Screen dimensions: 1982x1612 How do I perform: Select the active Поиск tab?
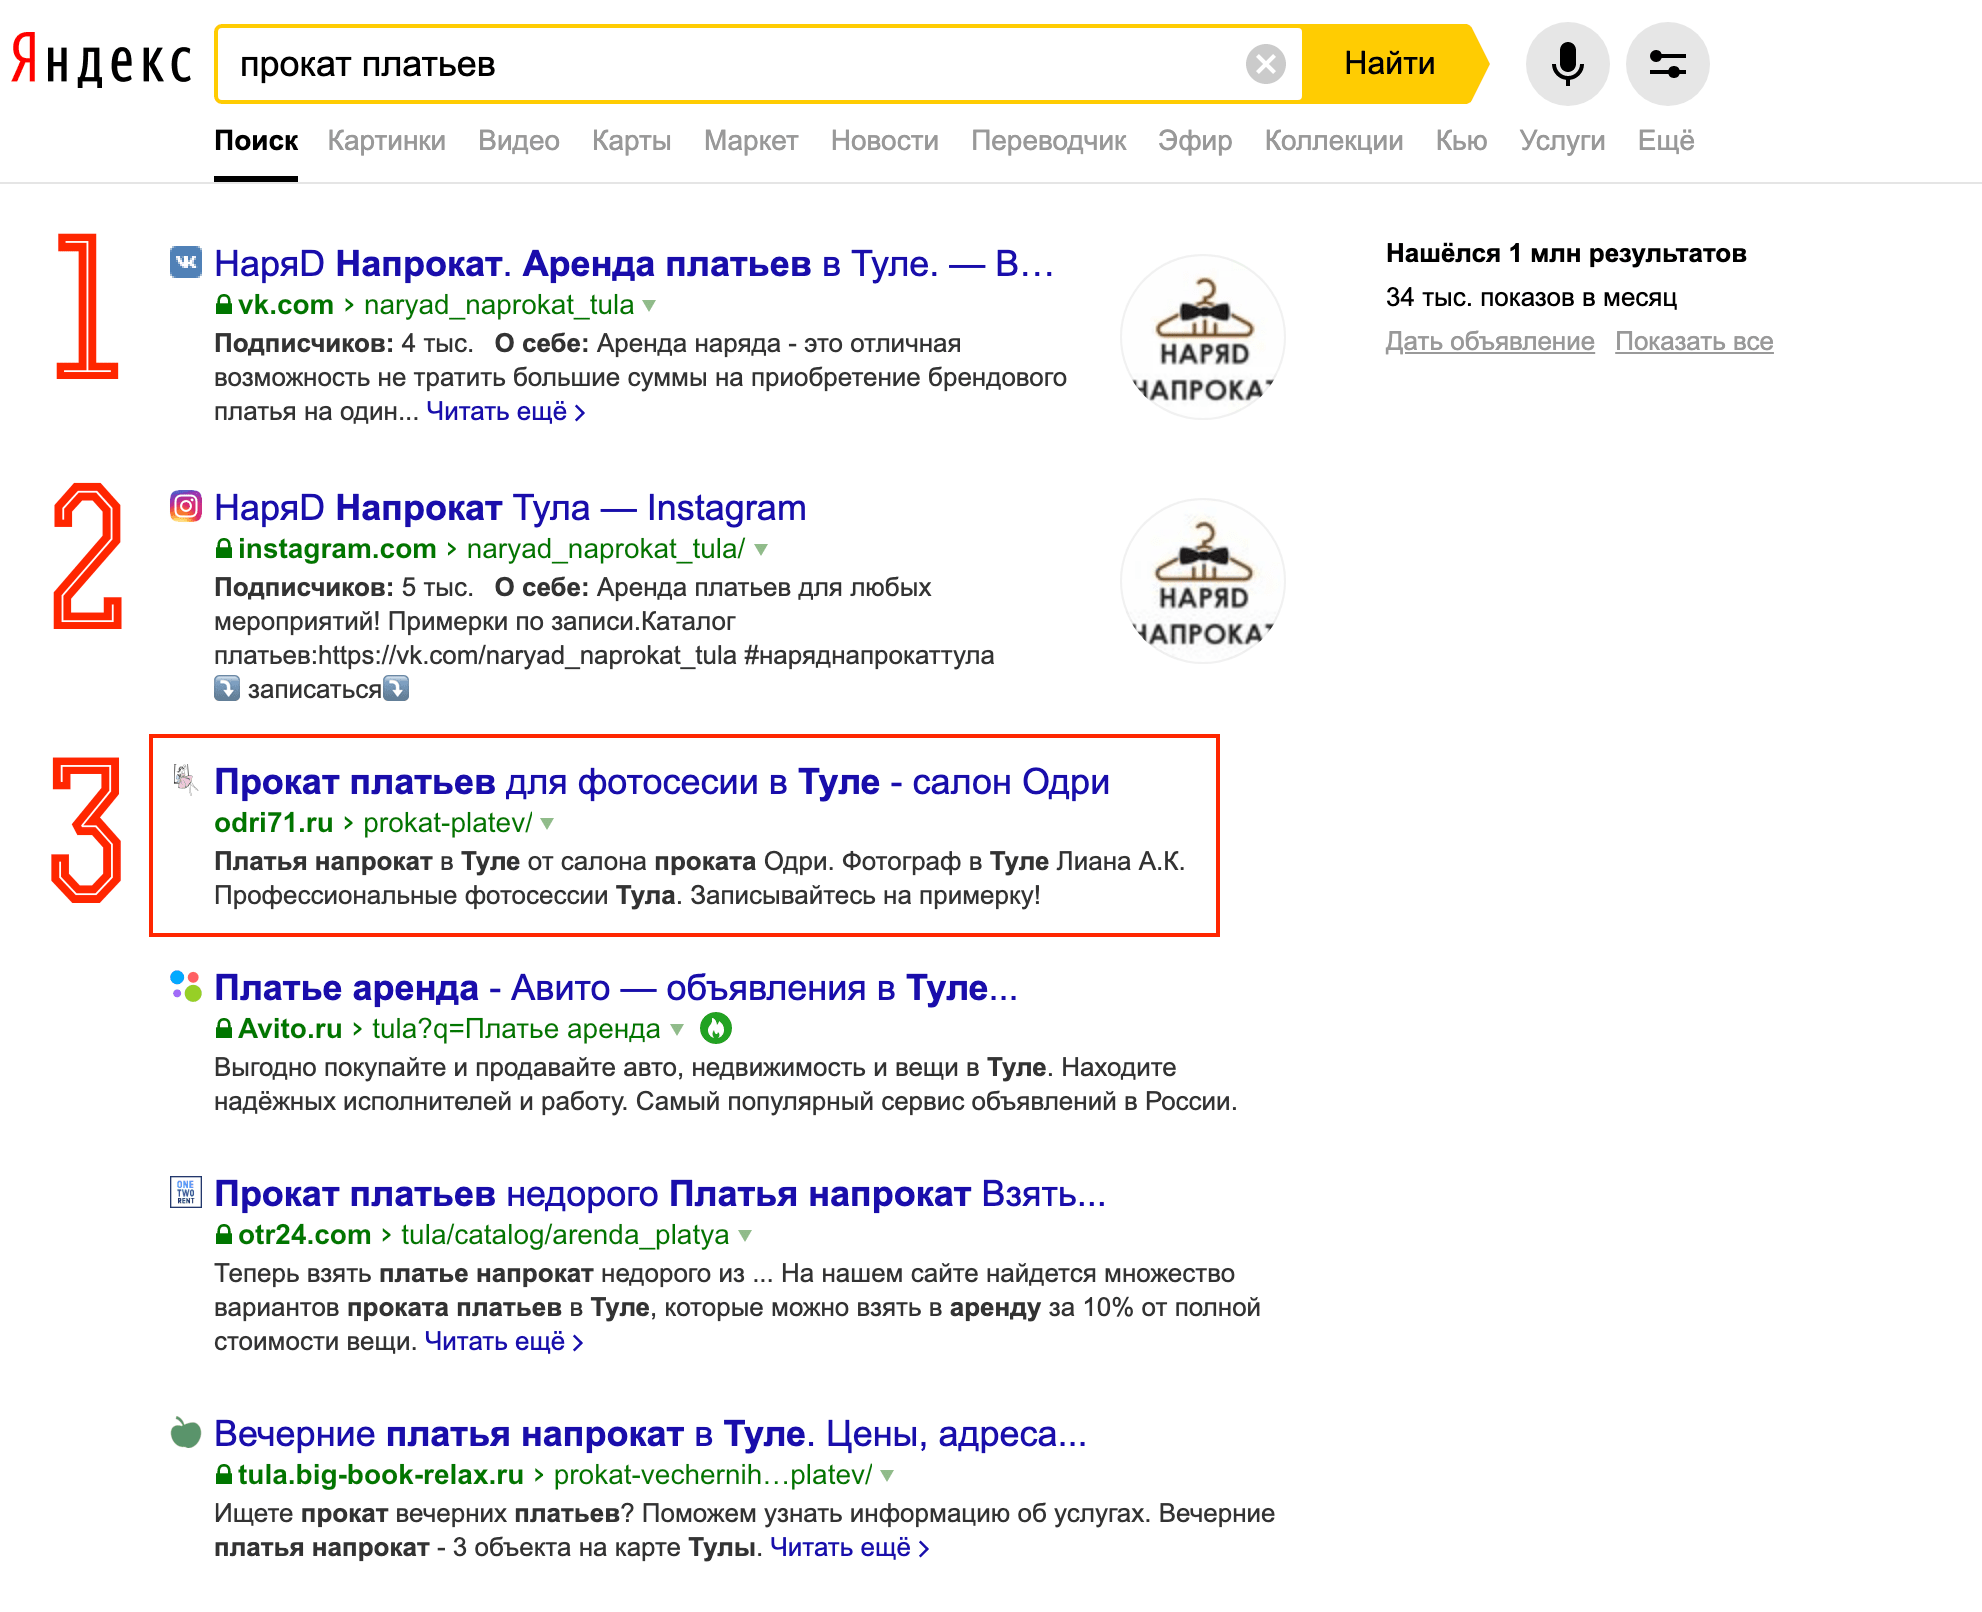(x=256, y=141)
